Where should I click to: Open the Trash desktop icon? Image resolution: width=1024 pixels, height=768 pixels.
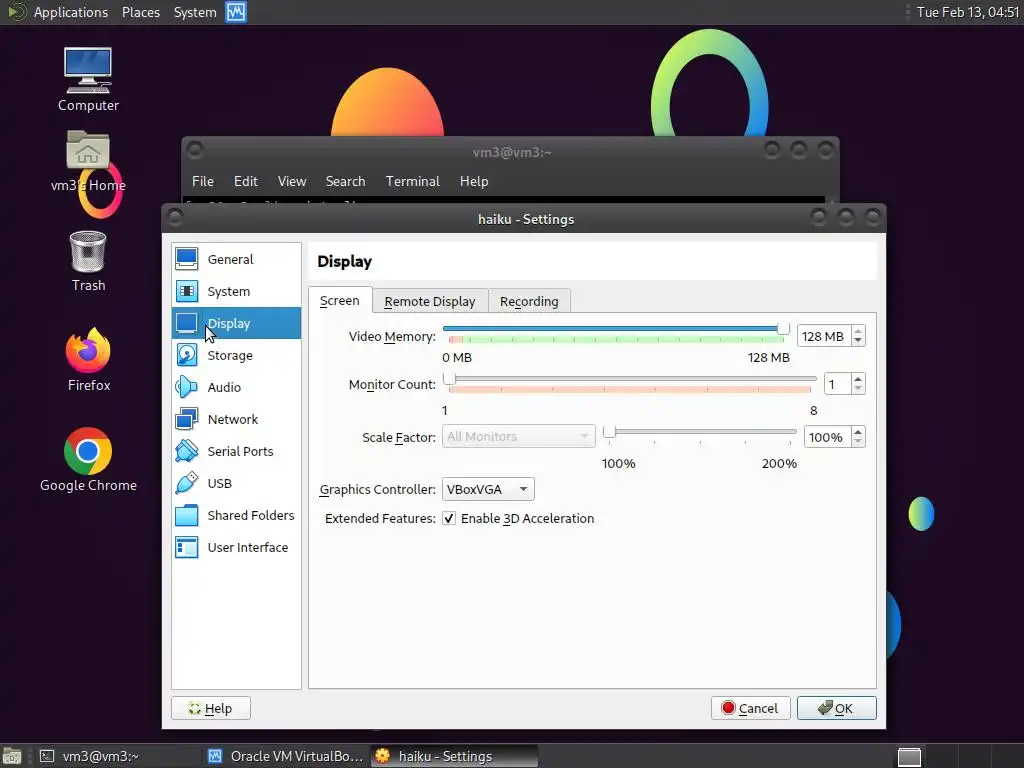88,251
